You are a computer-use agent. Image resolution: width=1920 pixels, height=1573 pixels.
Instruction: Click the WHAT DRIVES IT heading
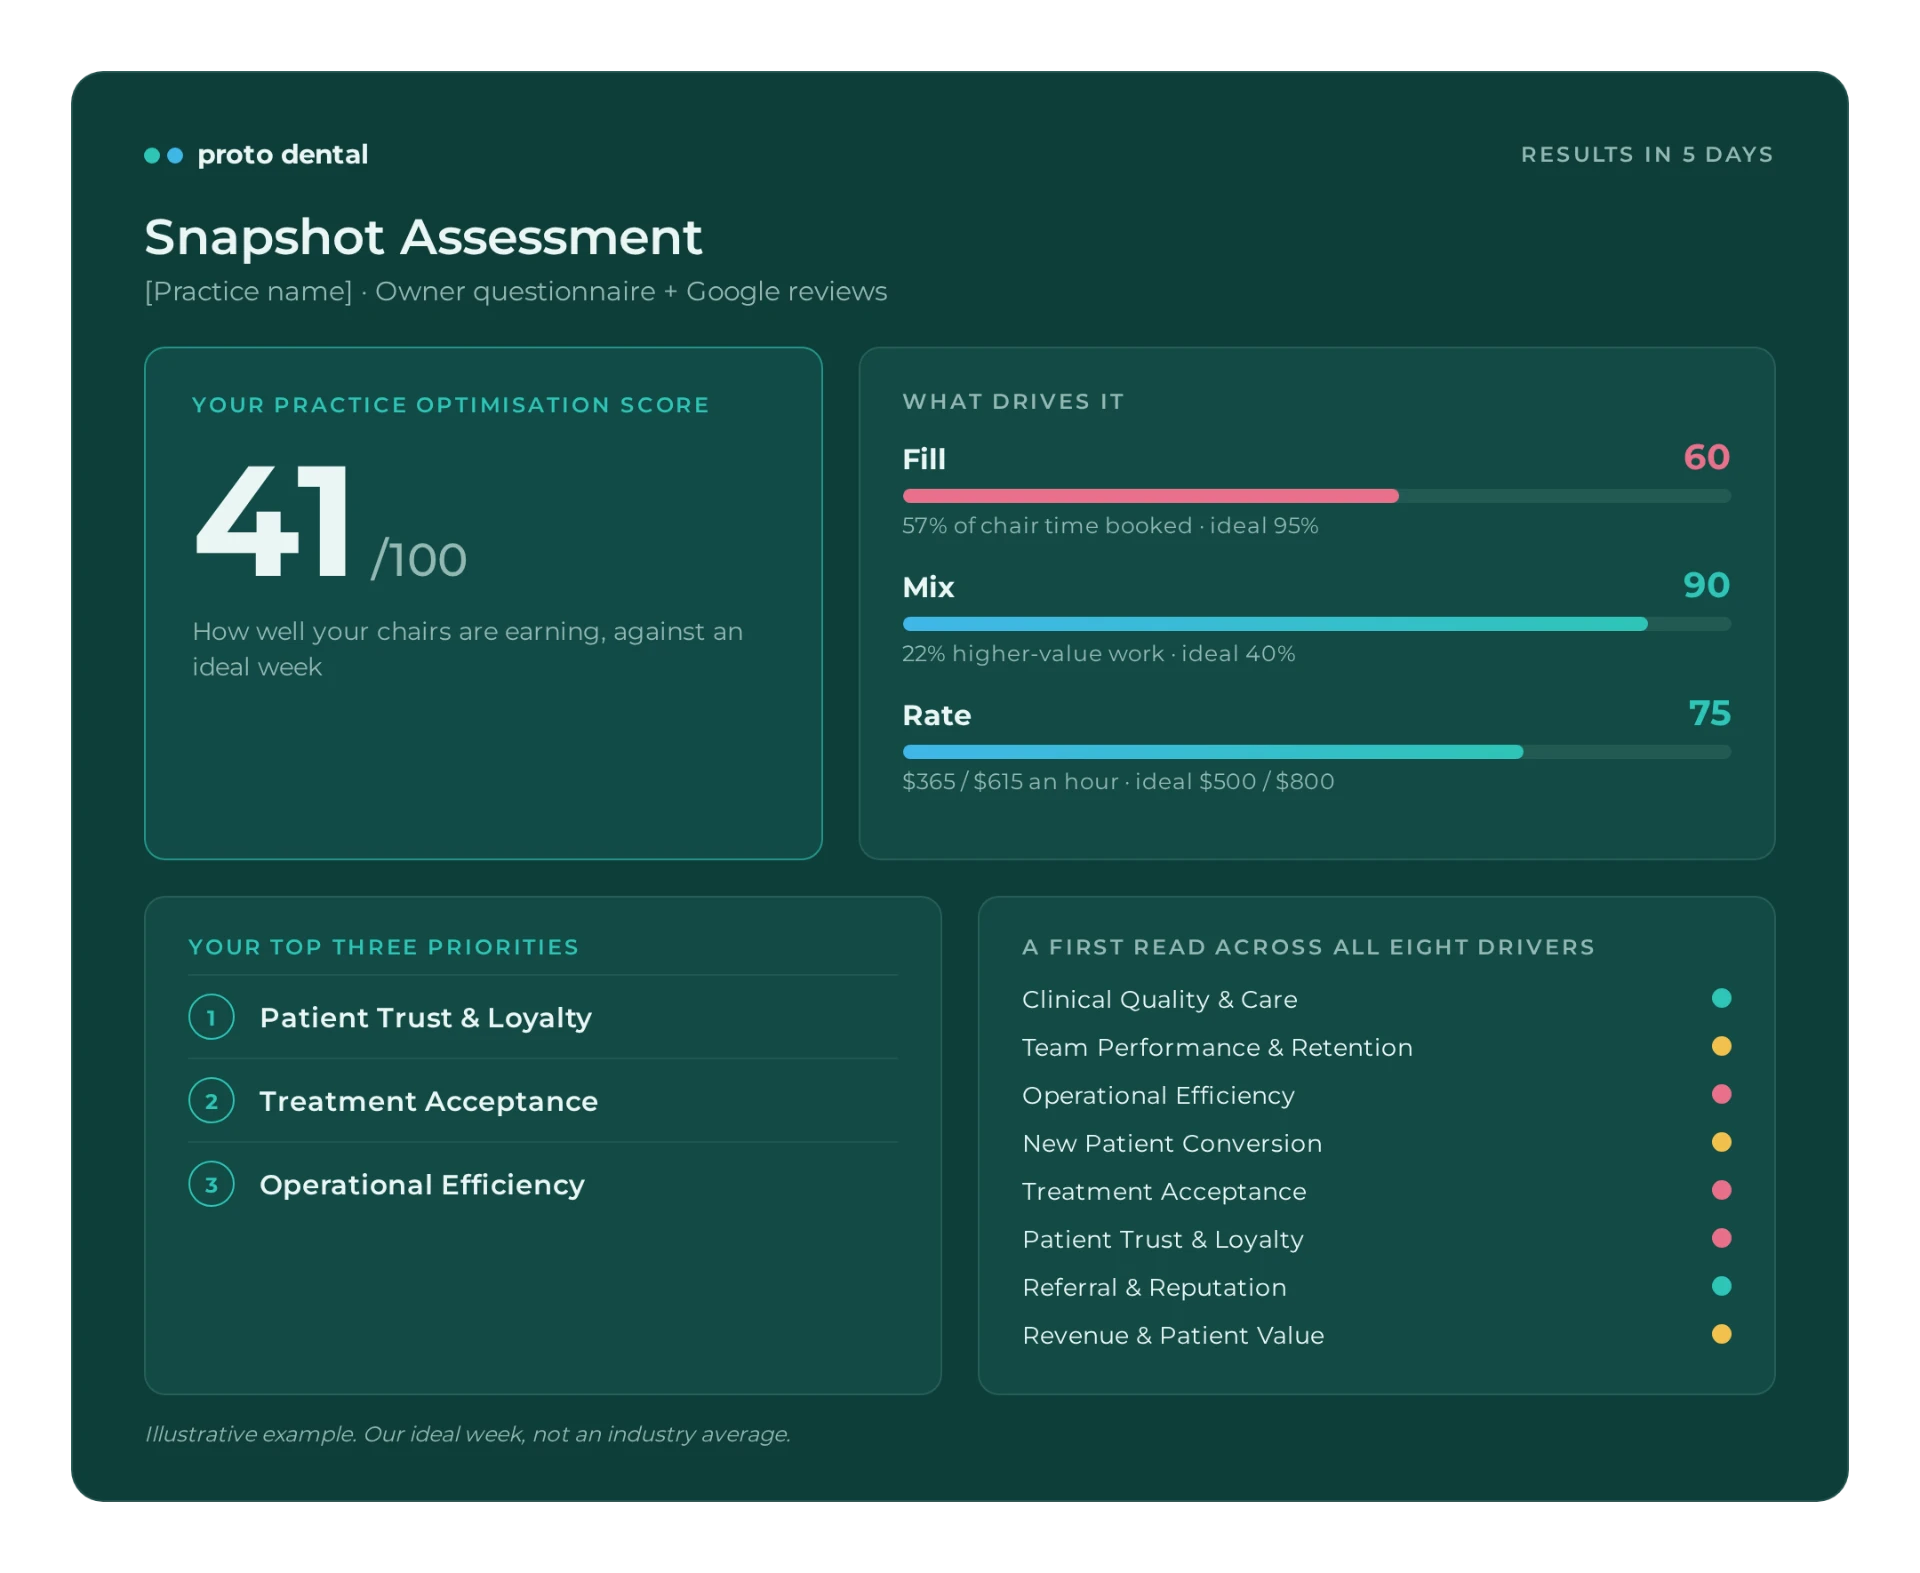pos(1013,401)
